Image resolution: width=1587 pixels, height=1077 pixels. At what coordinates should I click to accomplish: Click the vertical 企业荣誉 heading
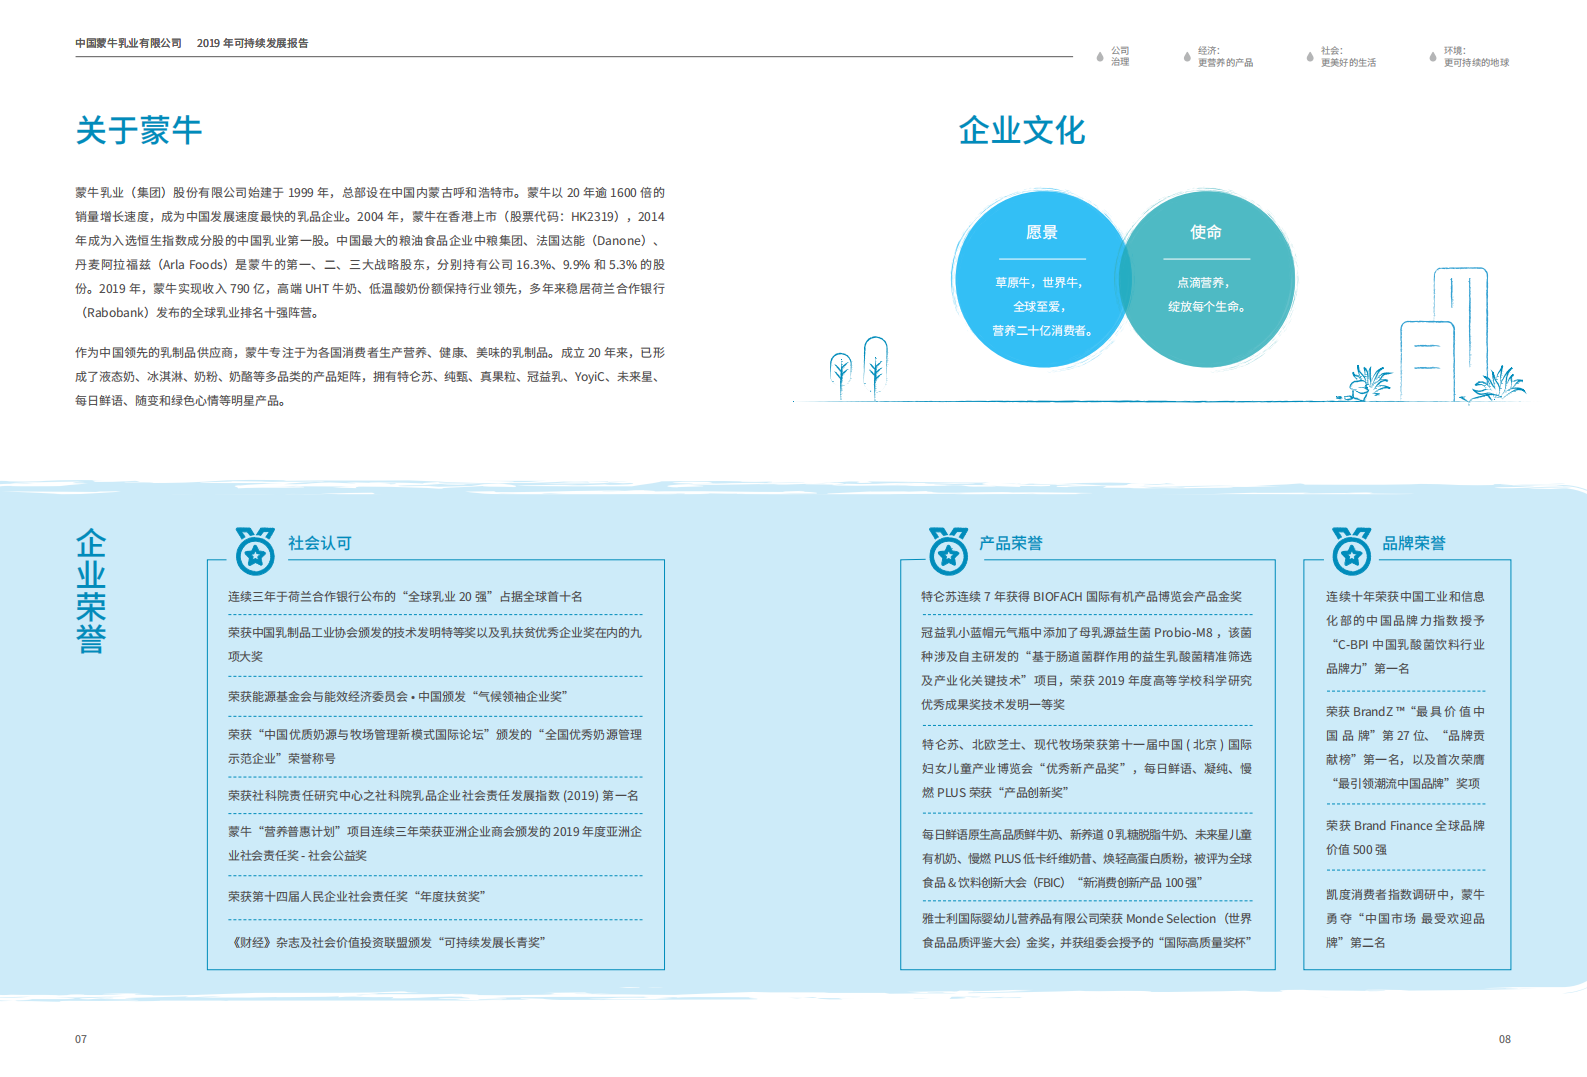(x=91, y=591)
